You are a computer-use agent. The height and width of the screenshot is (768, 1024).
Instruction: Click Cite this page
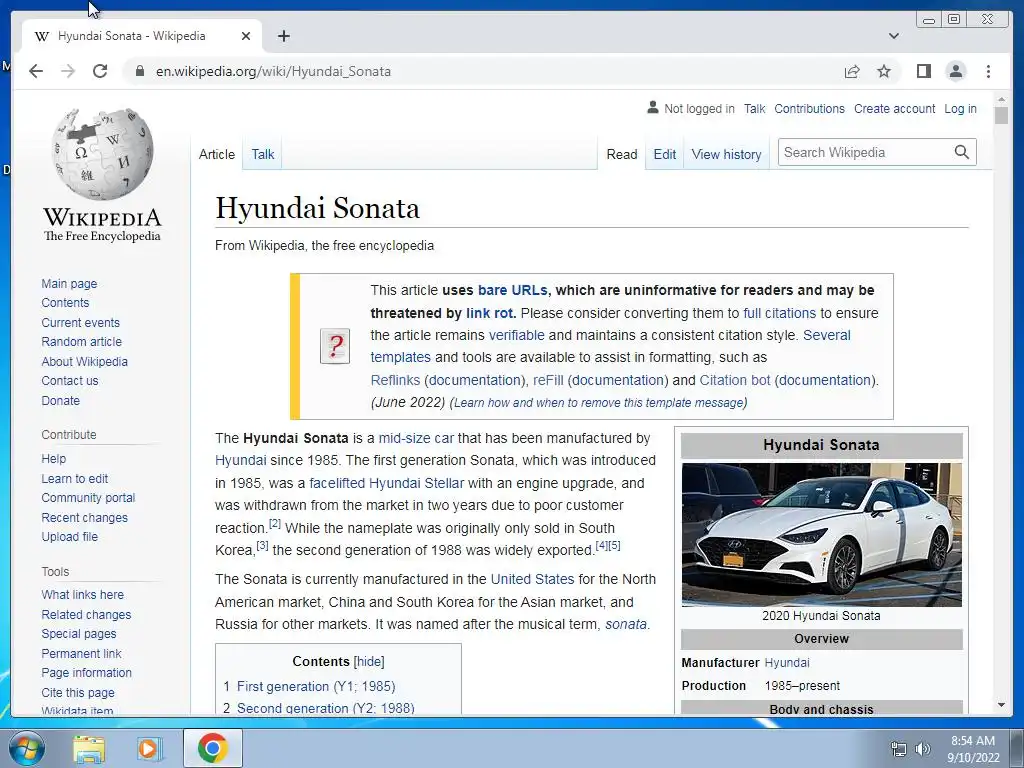click(x=78, y=692)
